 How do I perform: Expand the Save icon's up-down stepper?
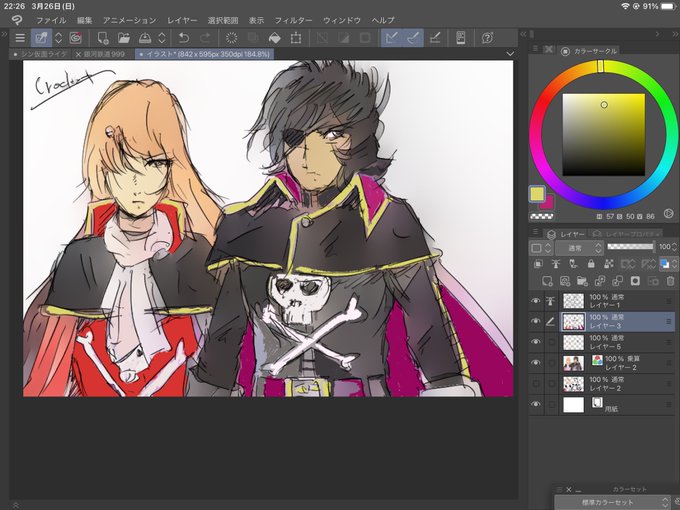(x=162, y=38)
